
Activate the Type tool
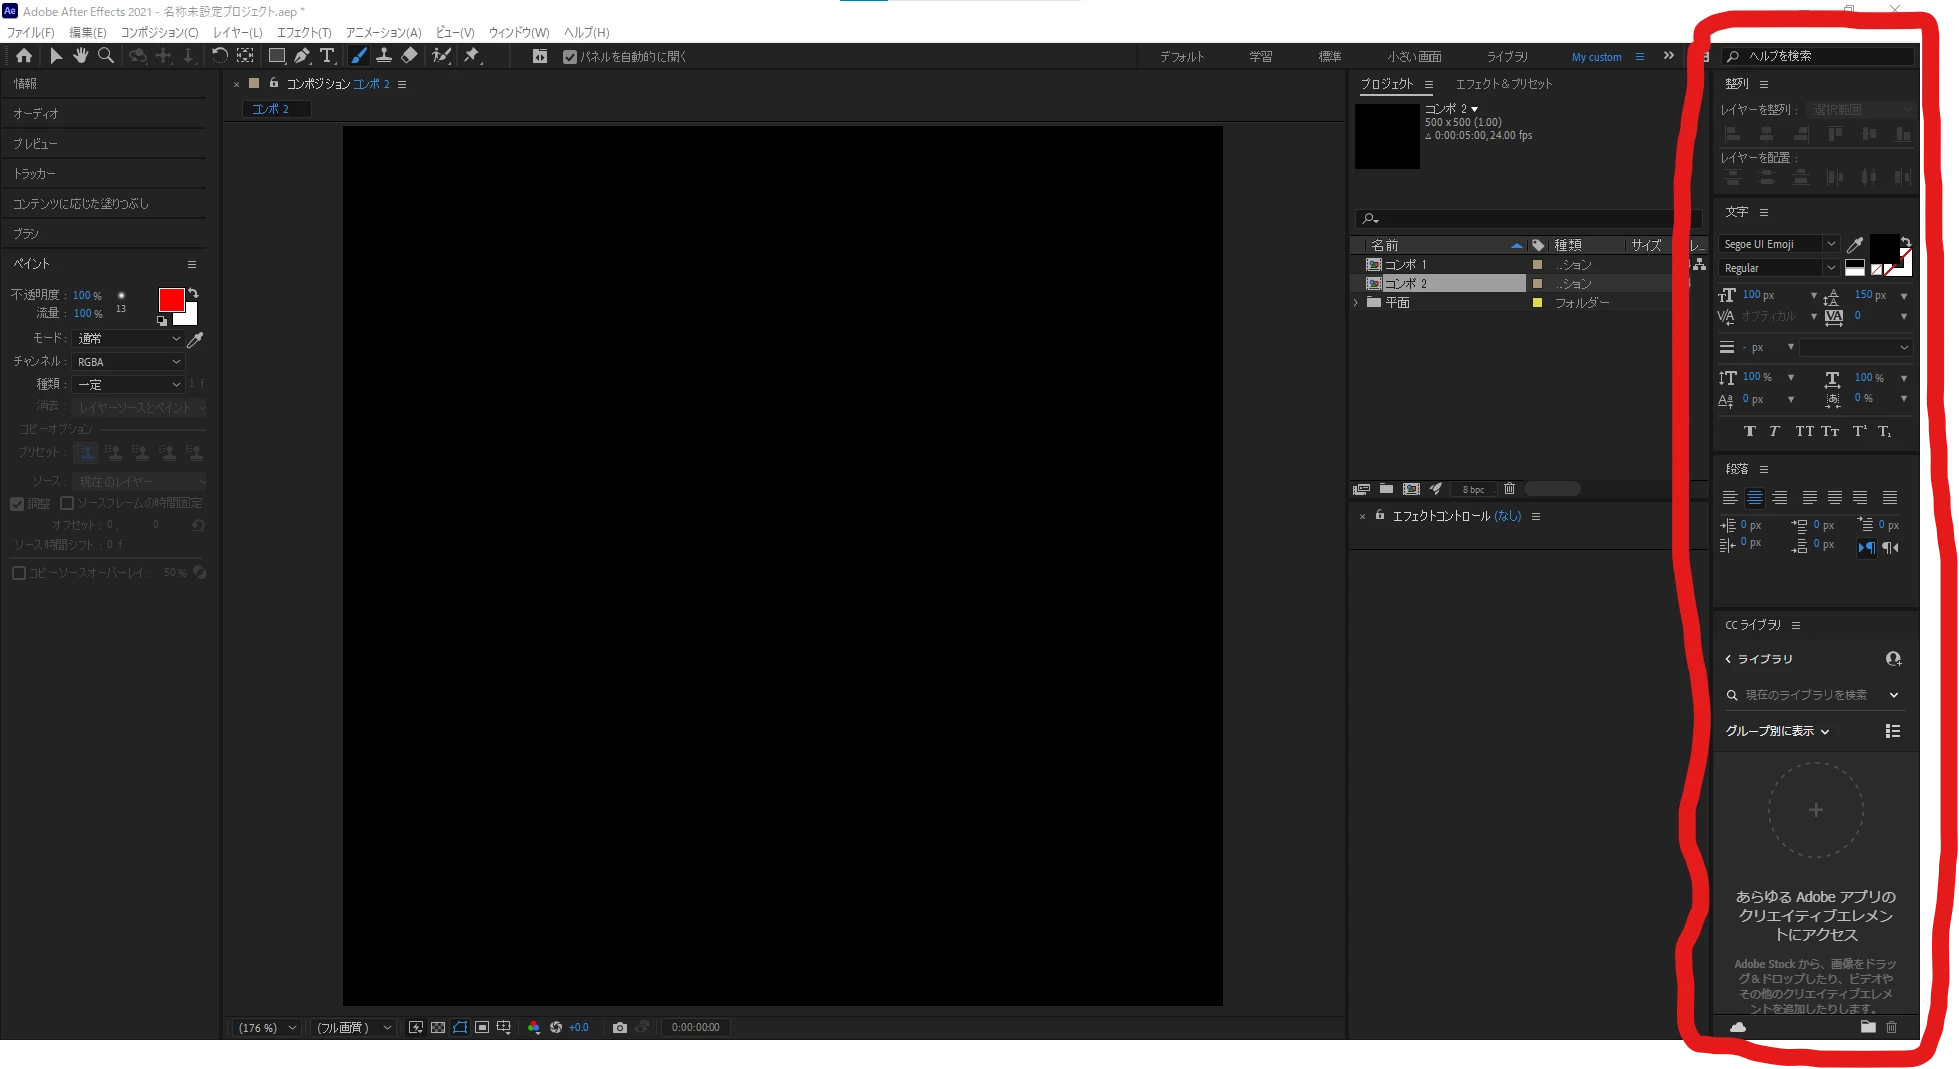327,56
